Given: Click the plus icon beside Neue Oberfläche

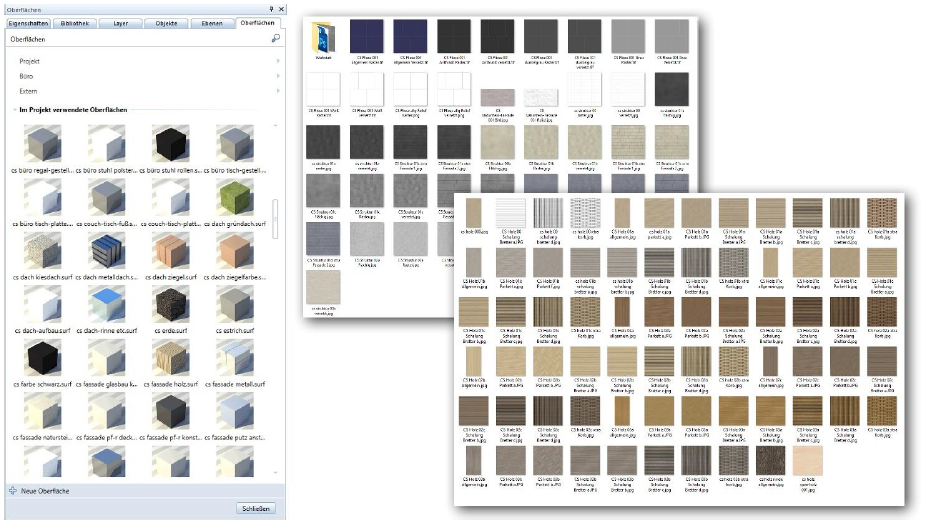Looking at the screenshot, I should coord(12,491).
